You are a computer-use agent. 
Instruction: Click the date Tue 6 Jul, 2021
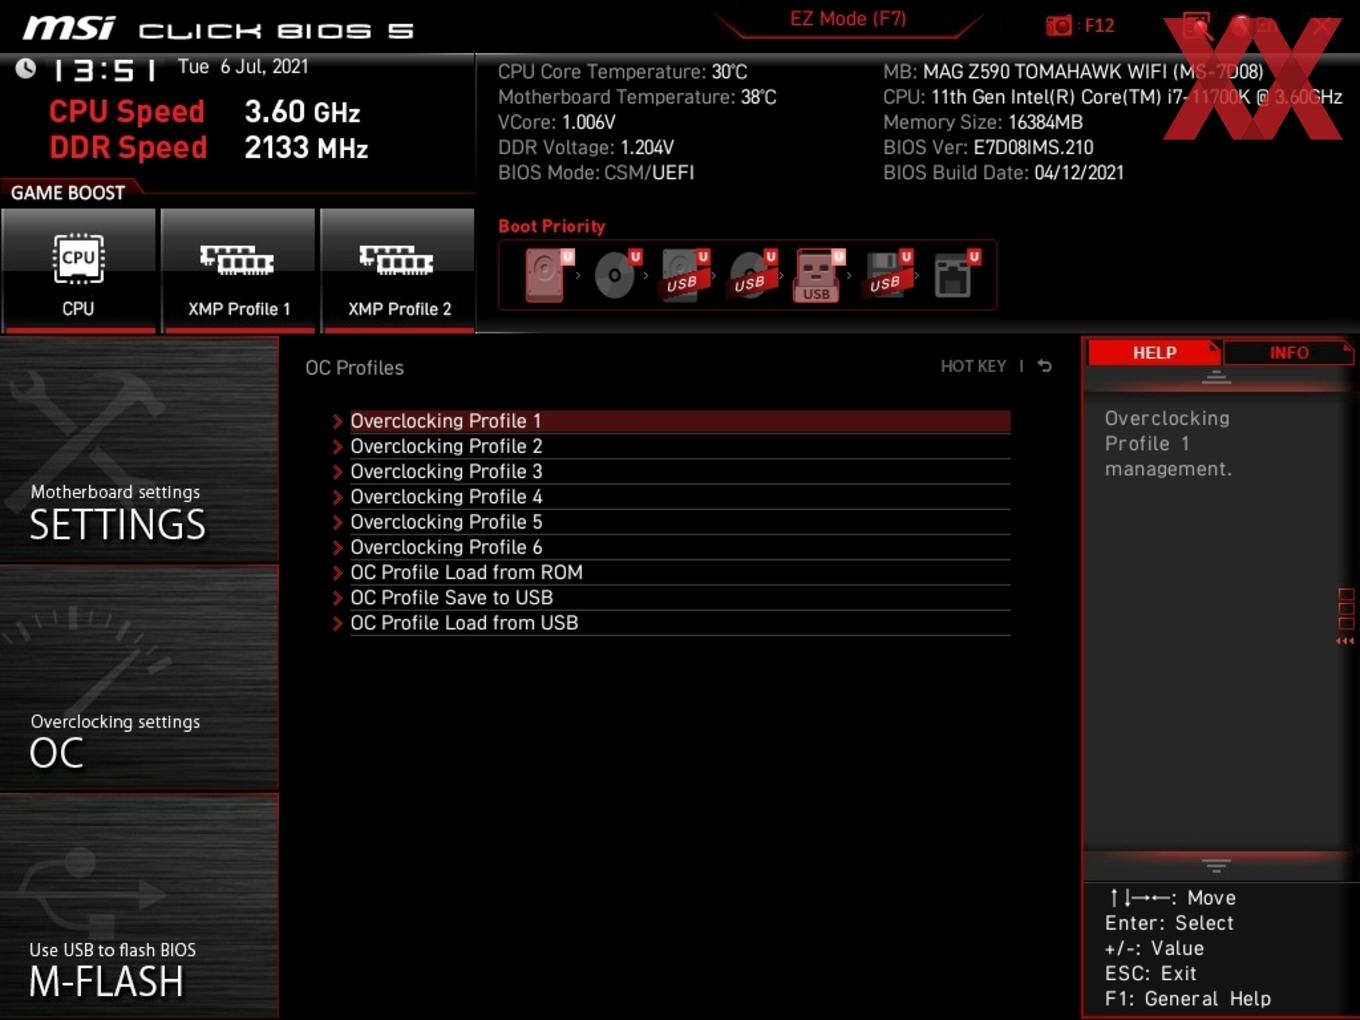pos(243,67)
